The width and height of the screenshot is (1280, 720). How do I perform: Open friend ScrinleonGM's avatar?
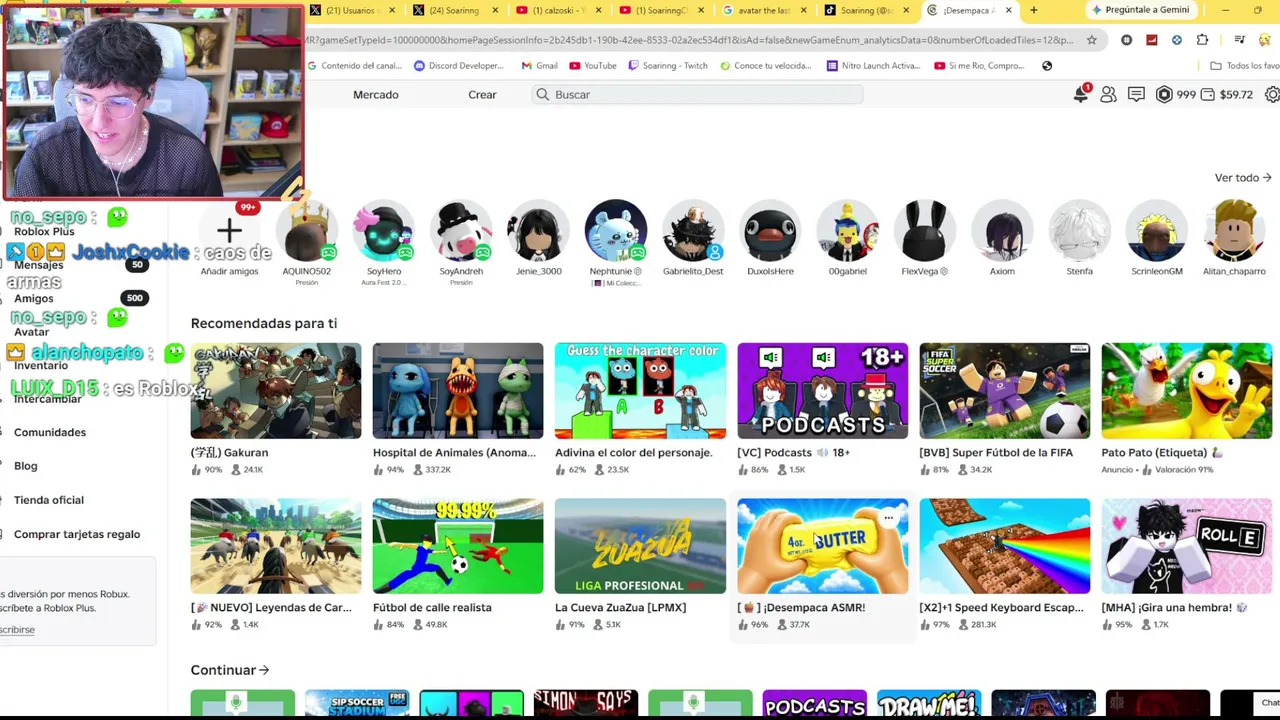[x=1157, y=231]
